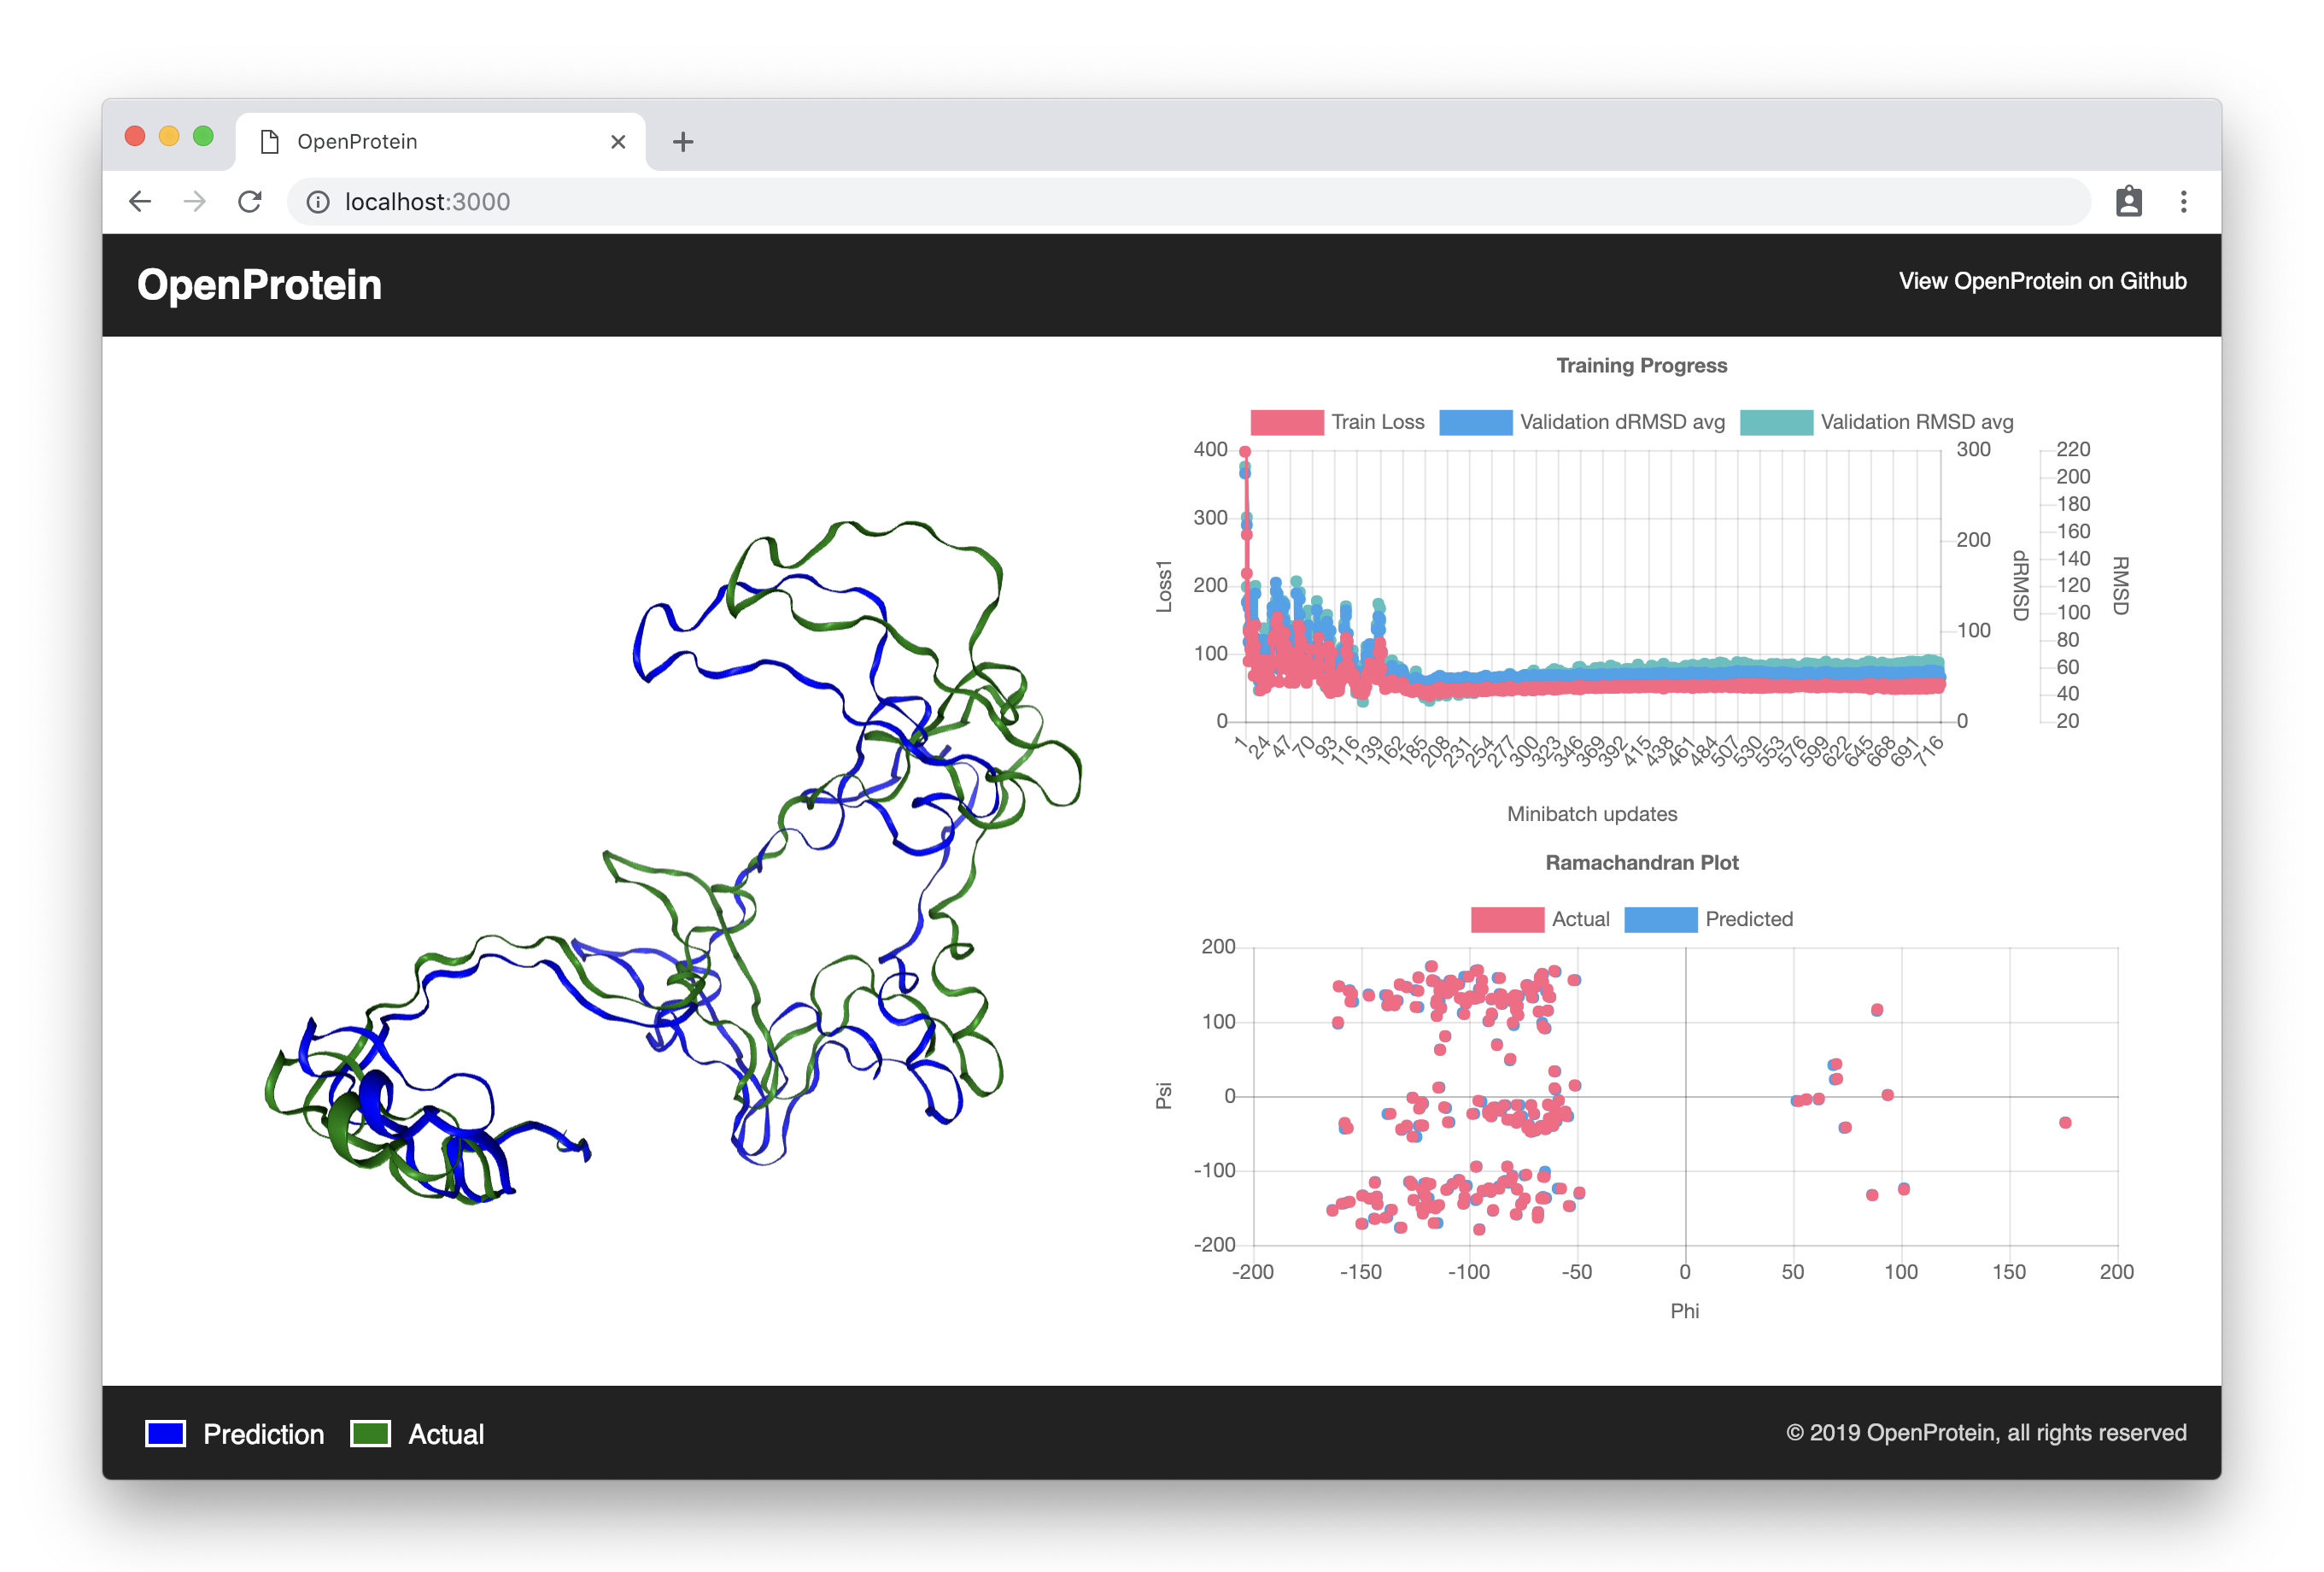The image size is (2324, 1572).
Task: Click the OpenProtein header title
Action: 259,285
